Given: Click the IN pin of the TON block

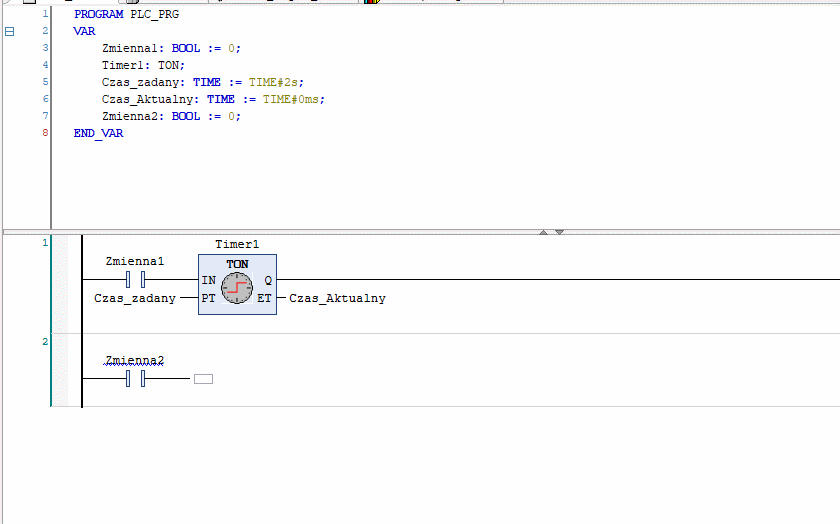Looking at the screenshot, I should [x=208, y=280].
